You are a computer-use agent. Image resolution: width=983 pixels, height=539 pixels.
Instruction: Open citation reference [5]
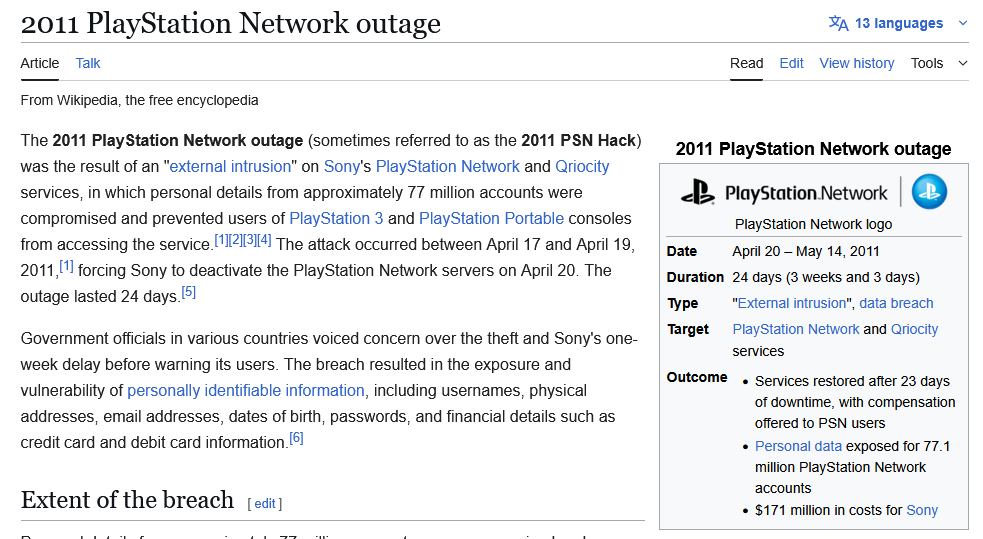tap(189, 291)
